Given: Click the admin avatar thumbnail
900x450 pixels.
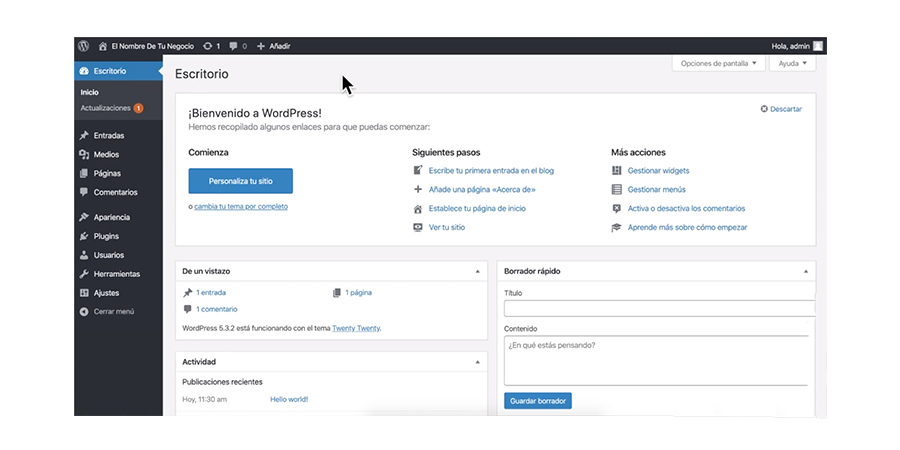Looking at the screenshot, I should pyautogui.click(x=817, y=46).
